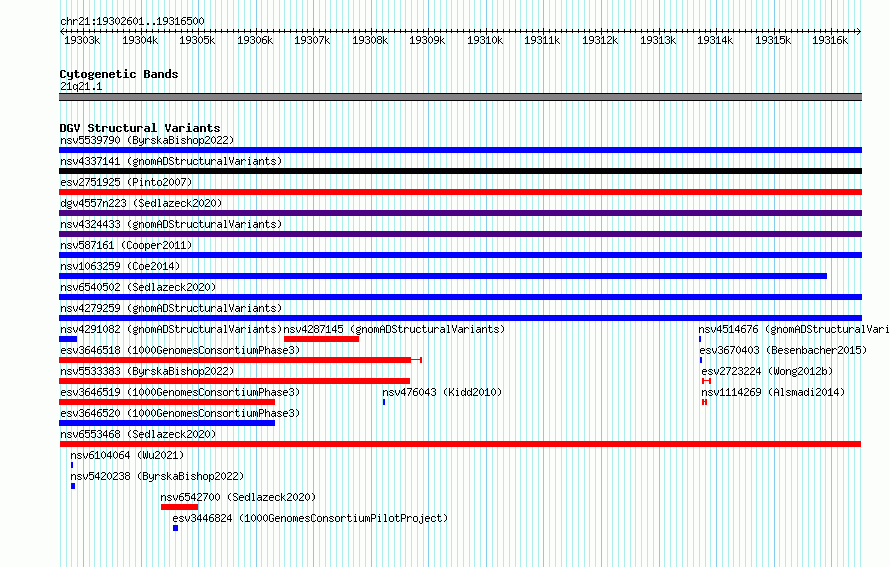
Task: Open nsv4279259 (gnomADStructuralVariants) label
Action: [171, 308]
